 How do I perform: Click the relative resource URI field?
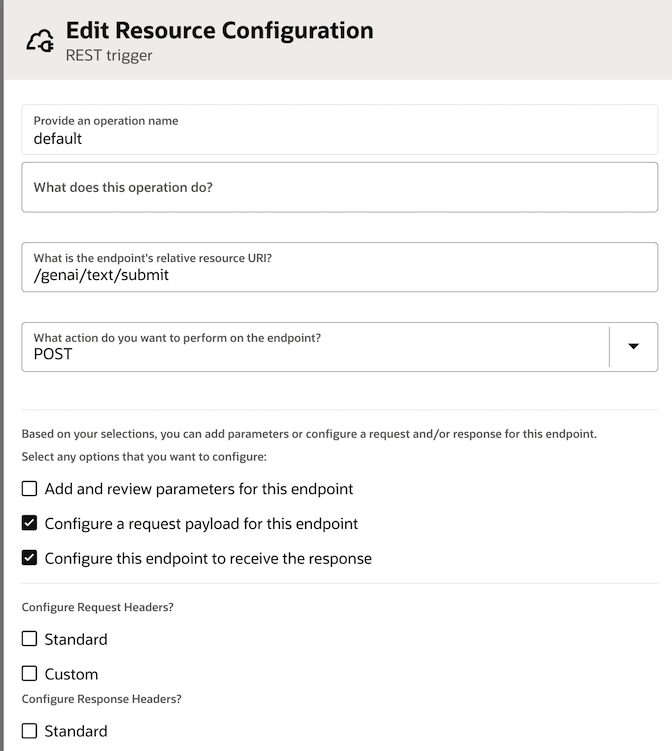(x=340, y=274)
